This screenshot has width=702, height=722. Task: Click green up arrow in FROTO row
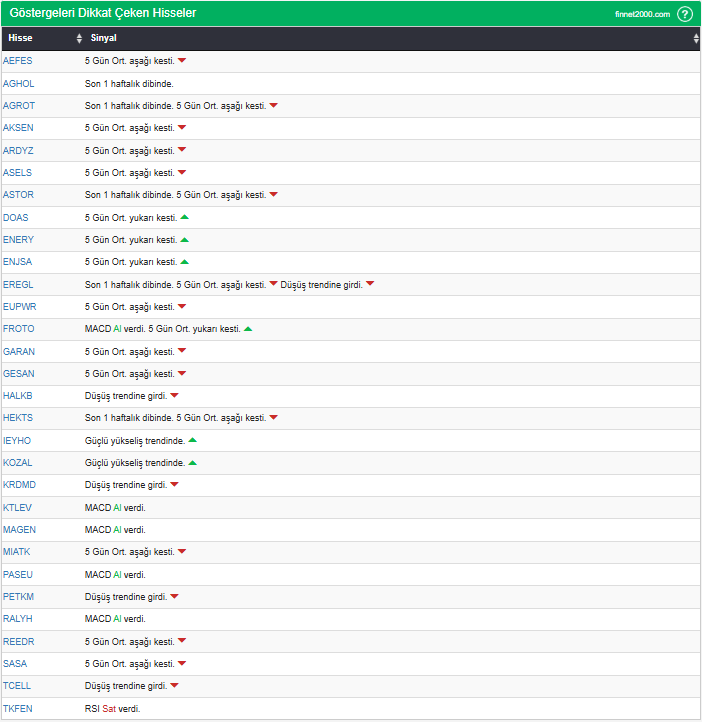pyautogui.click(x=248, y=329)
